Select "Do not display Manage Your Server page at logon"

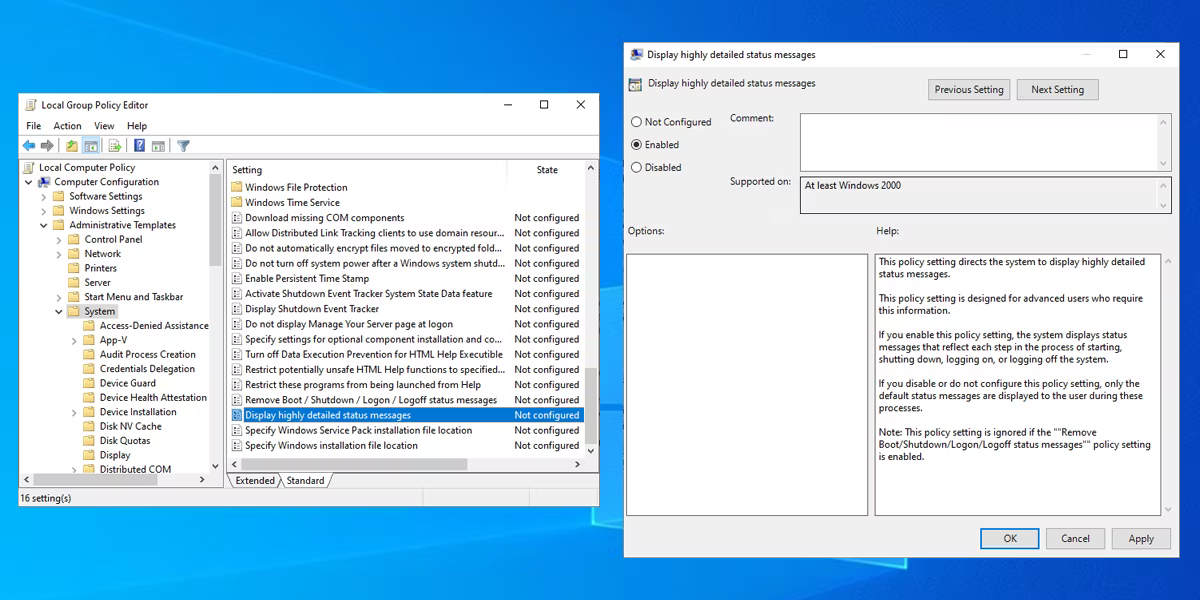349,324
